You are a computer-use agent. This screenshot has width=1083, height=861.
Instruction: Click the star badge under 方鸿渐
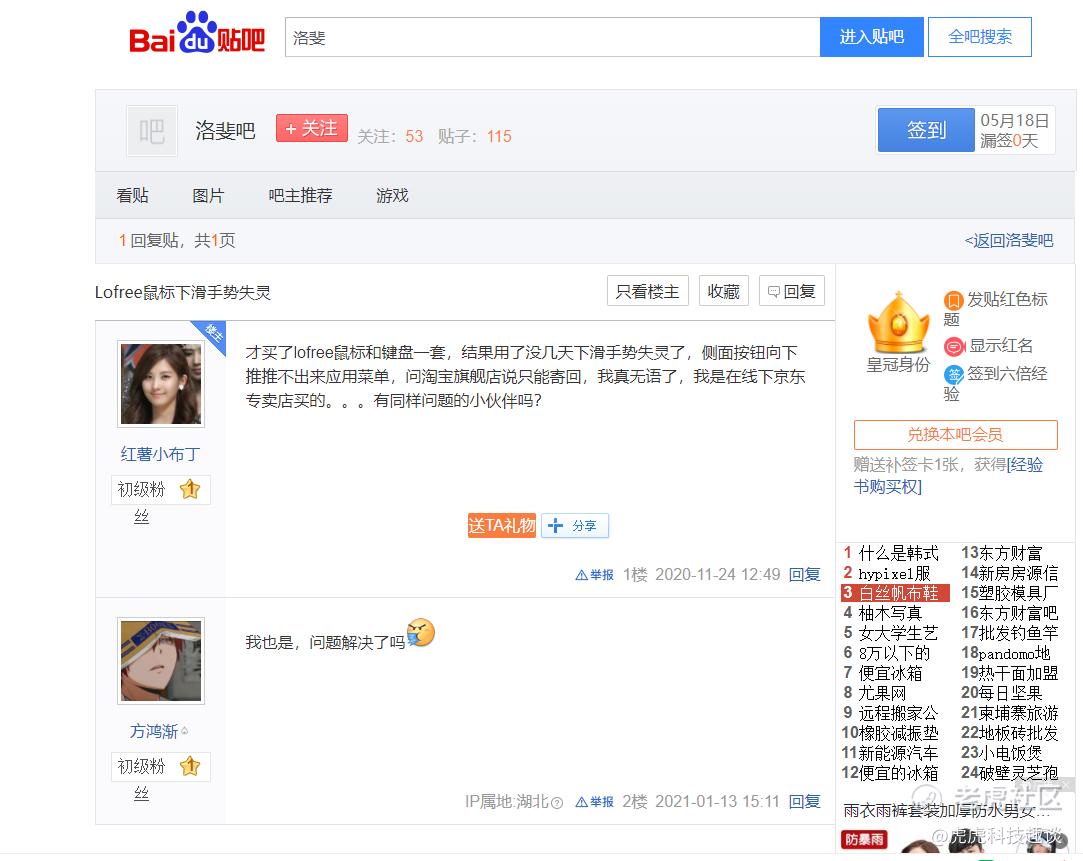190,766
